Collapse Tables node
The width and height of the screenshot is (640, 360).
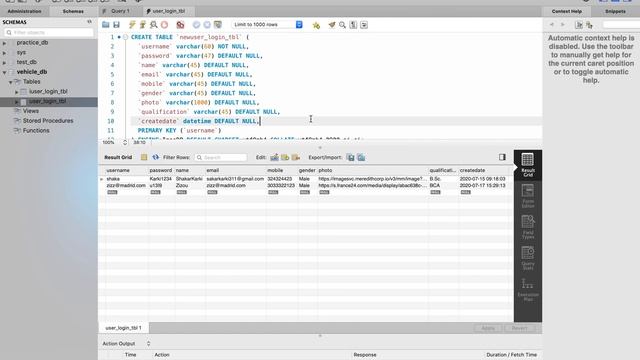point(11,82)
